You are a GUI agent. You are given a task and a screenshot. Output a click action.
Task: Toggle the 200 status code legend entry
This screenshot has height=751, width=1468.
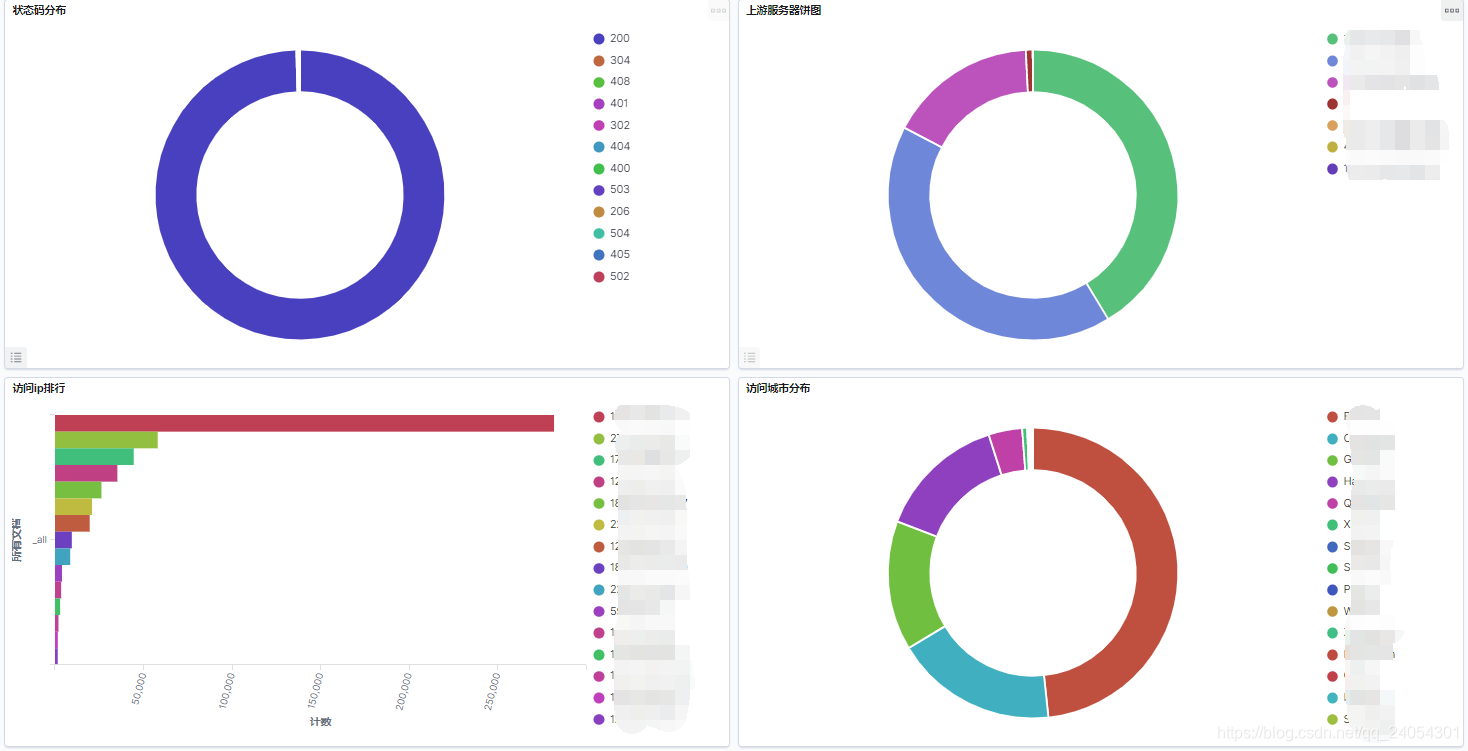coord(612,39)
